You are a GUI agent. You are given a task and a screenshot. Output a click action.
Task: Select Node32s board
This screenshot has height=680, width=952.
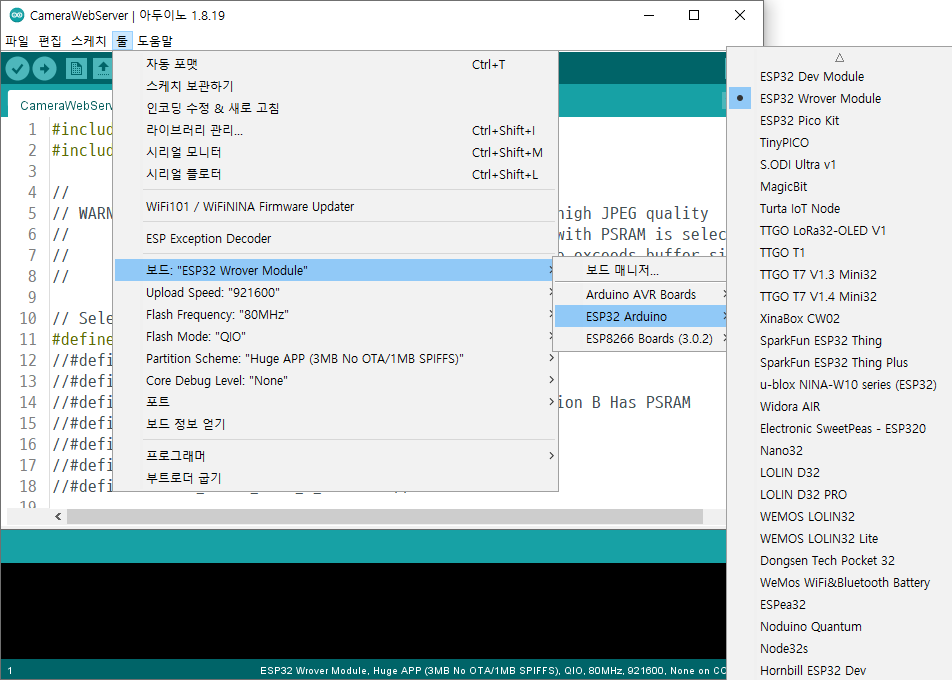tap(839, 648)
